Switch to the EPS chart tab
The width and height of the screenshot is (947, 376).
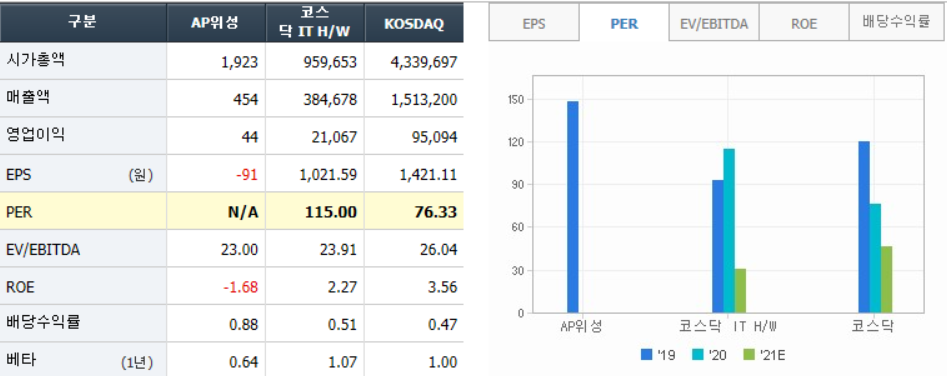point(534,24)
